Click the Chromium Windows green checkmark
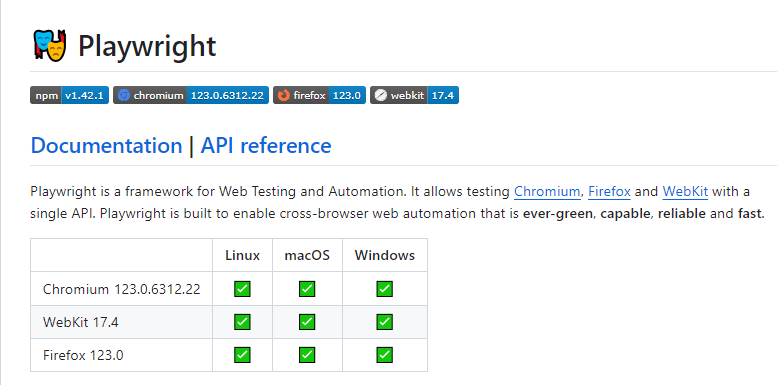Image resolution: width=781 pixels, height=385 pixels. [385, 289]
